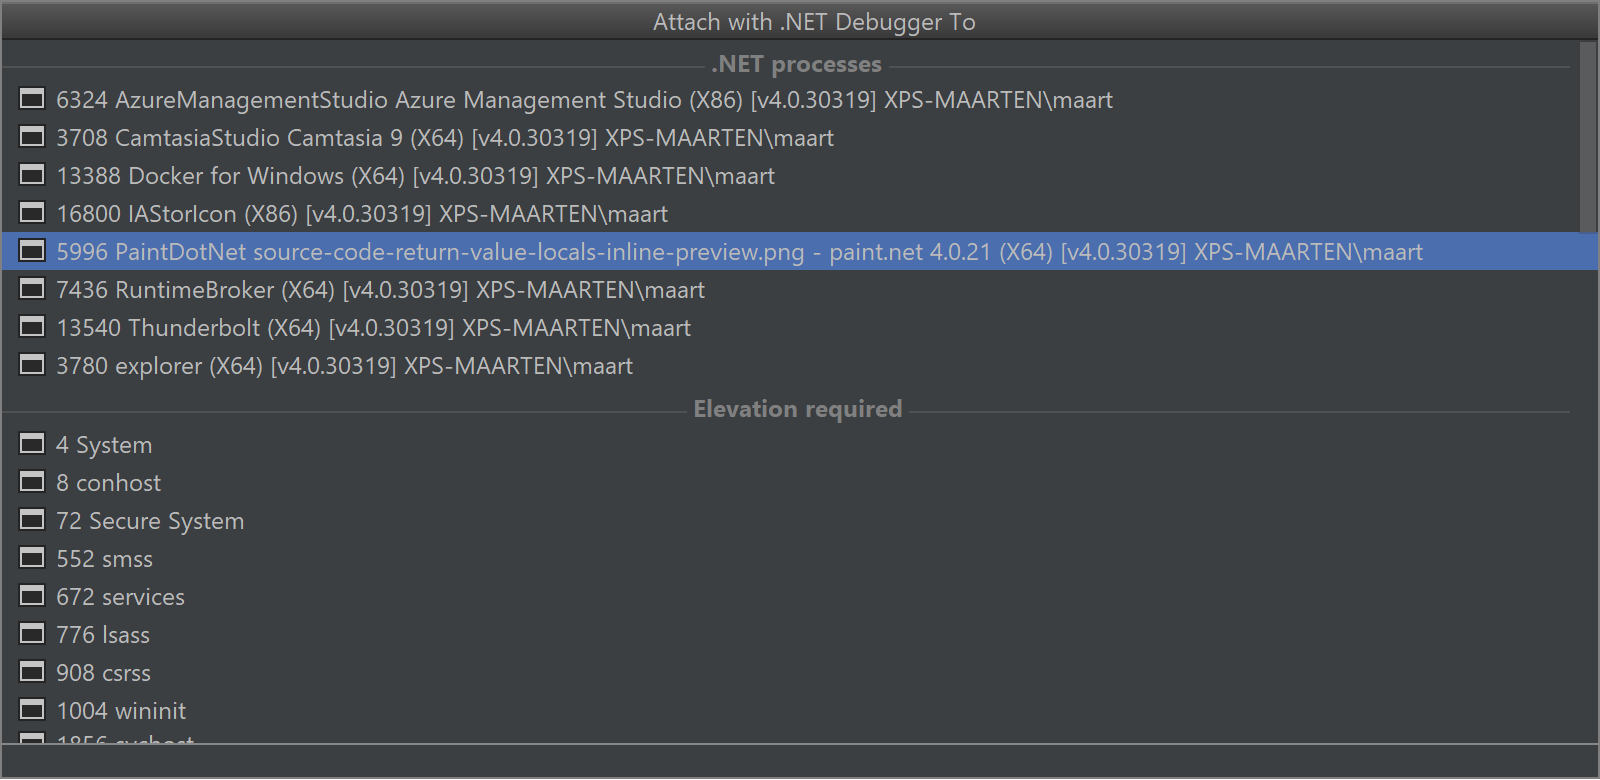Image resolution: width=1600 pixels, height=780 pixels.
Task: Choose process 13388 Docker for Windows
Action: pos(790,175)
